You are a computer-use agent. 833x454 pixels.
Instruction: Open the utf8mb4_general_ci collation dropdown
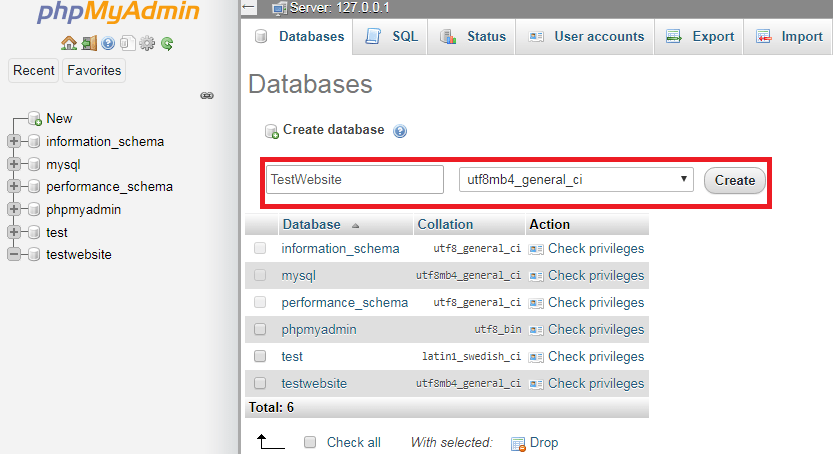tap(576, 179)
